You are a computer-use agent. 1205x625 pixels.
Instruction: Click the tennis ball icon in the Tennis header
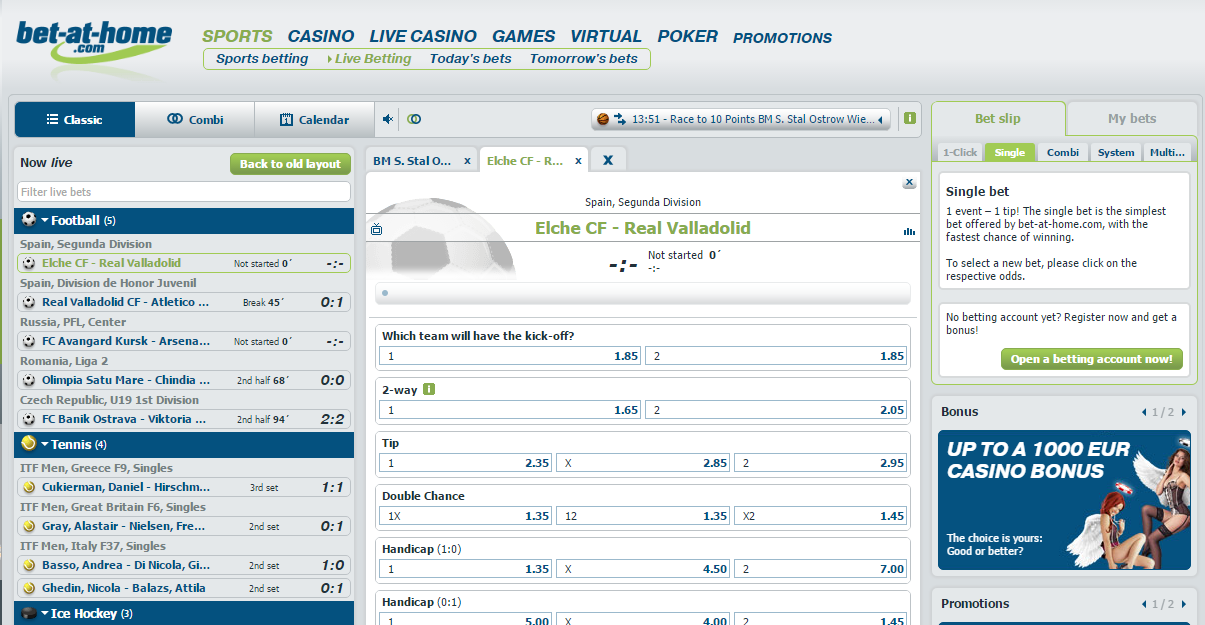[28, 443]
